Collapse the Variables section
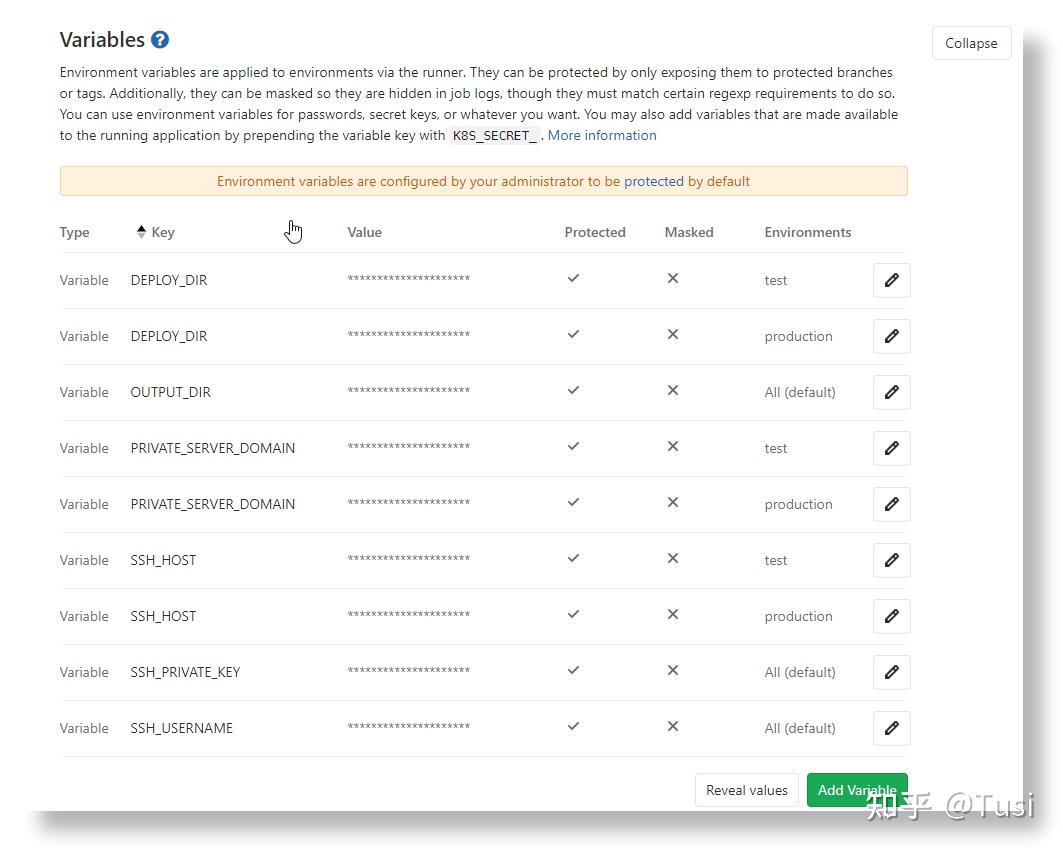 [x=971, y=43]
